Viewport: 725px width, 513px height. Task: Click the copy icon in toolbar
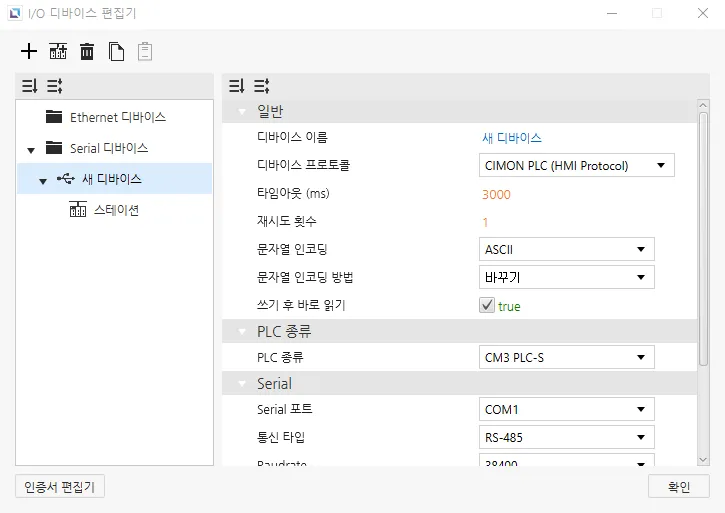[116, 52]
